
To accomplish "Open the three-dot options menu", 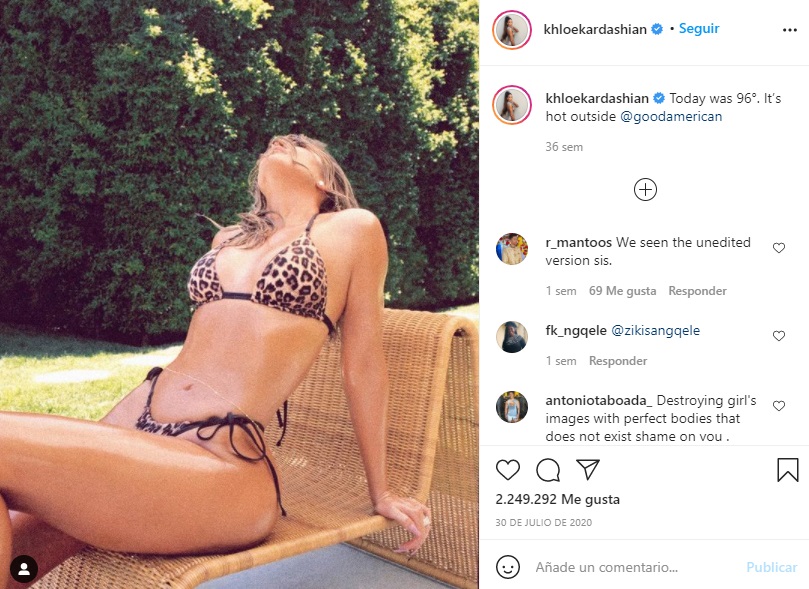I will (x=789, y=30).
